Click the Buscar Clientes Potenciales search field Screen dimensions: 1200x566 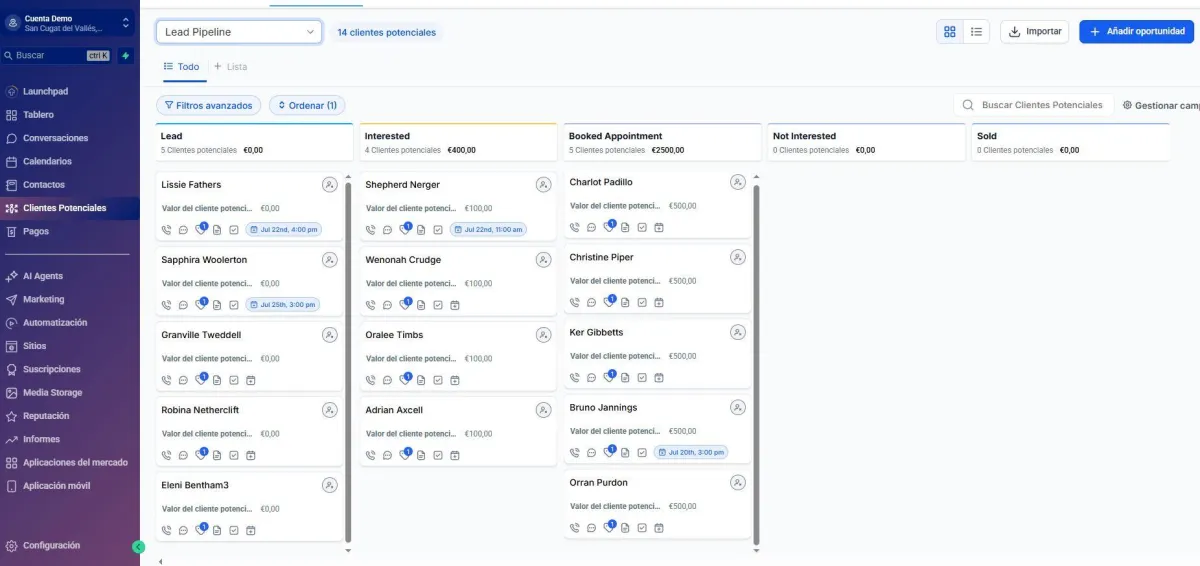point(1041,105)
